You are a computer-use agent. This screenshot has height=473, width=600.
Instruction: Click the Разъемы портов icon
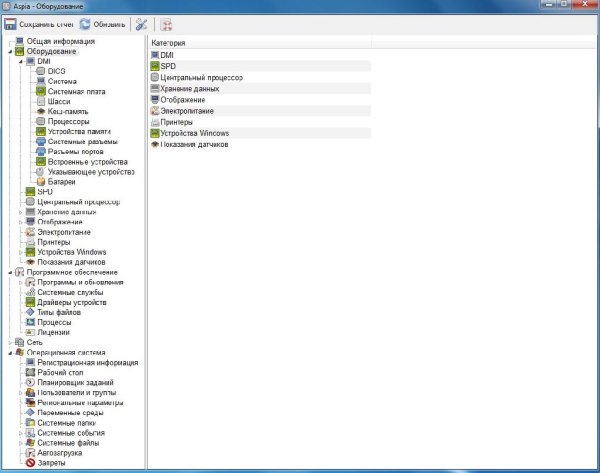coord(41,152)
